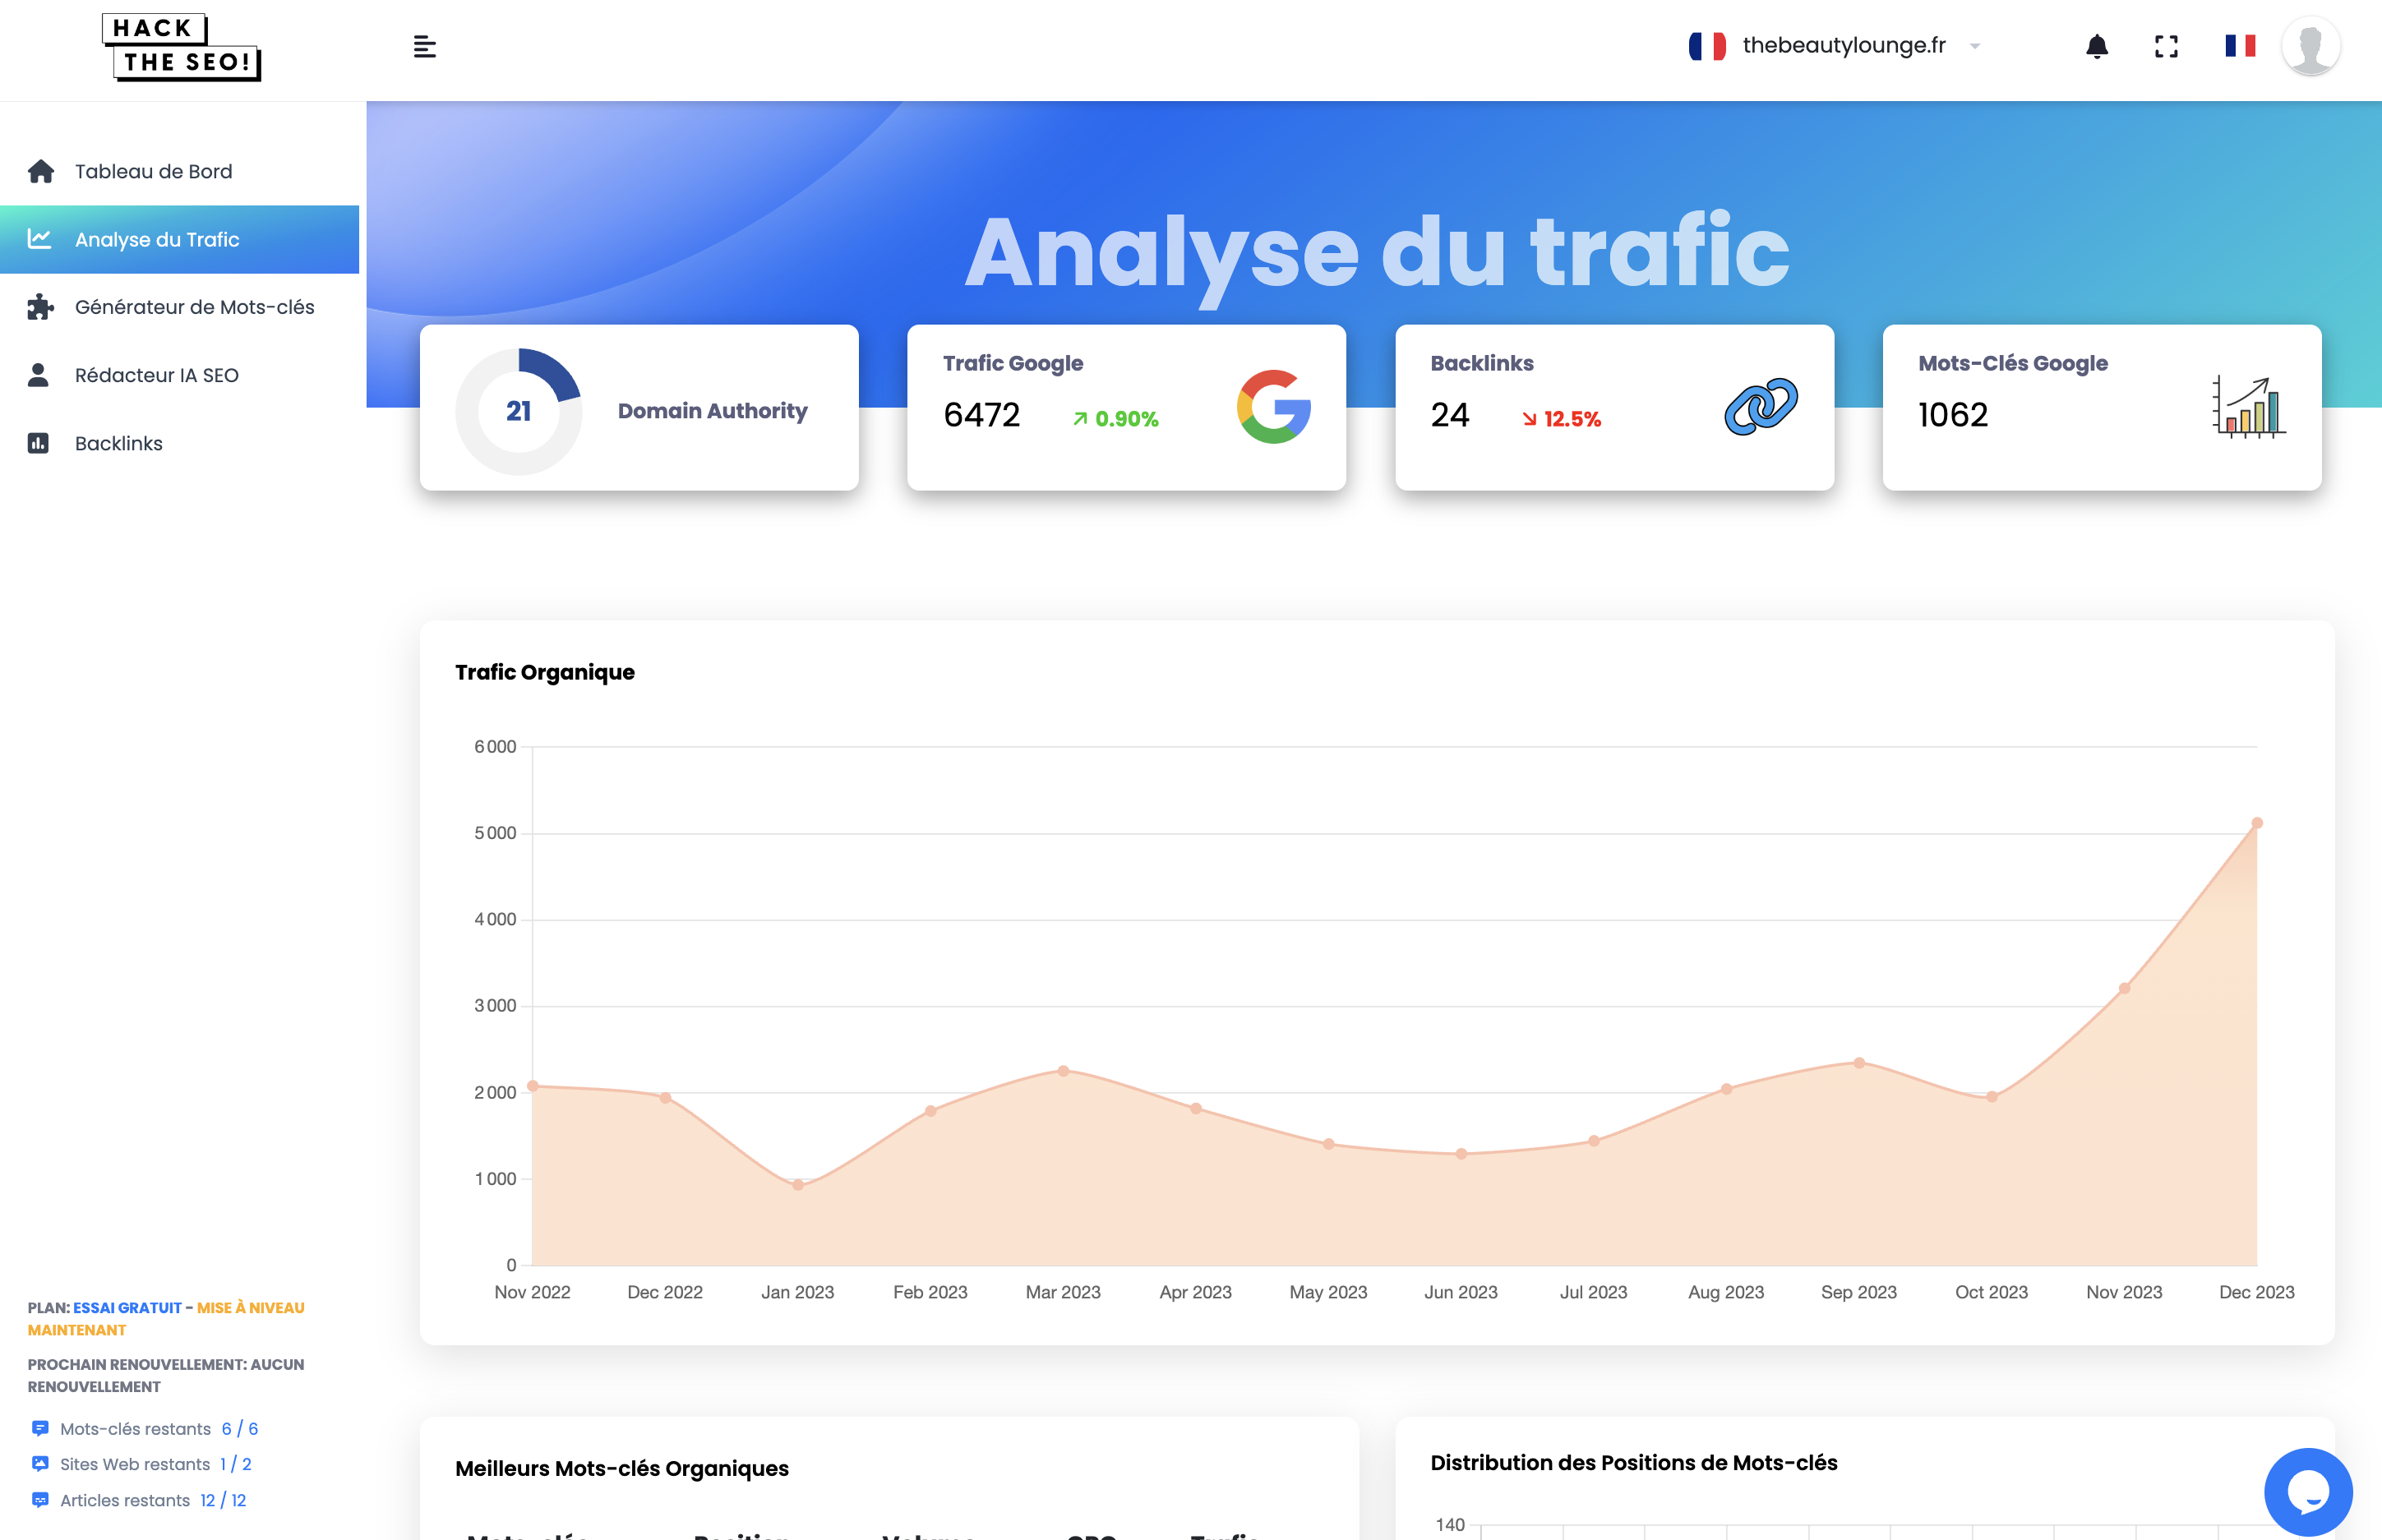2382x1540 pixels.
Task: Click the Essai Gratuit plan label
Action: [127, 1308]
